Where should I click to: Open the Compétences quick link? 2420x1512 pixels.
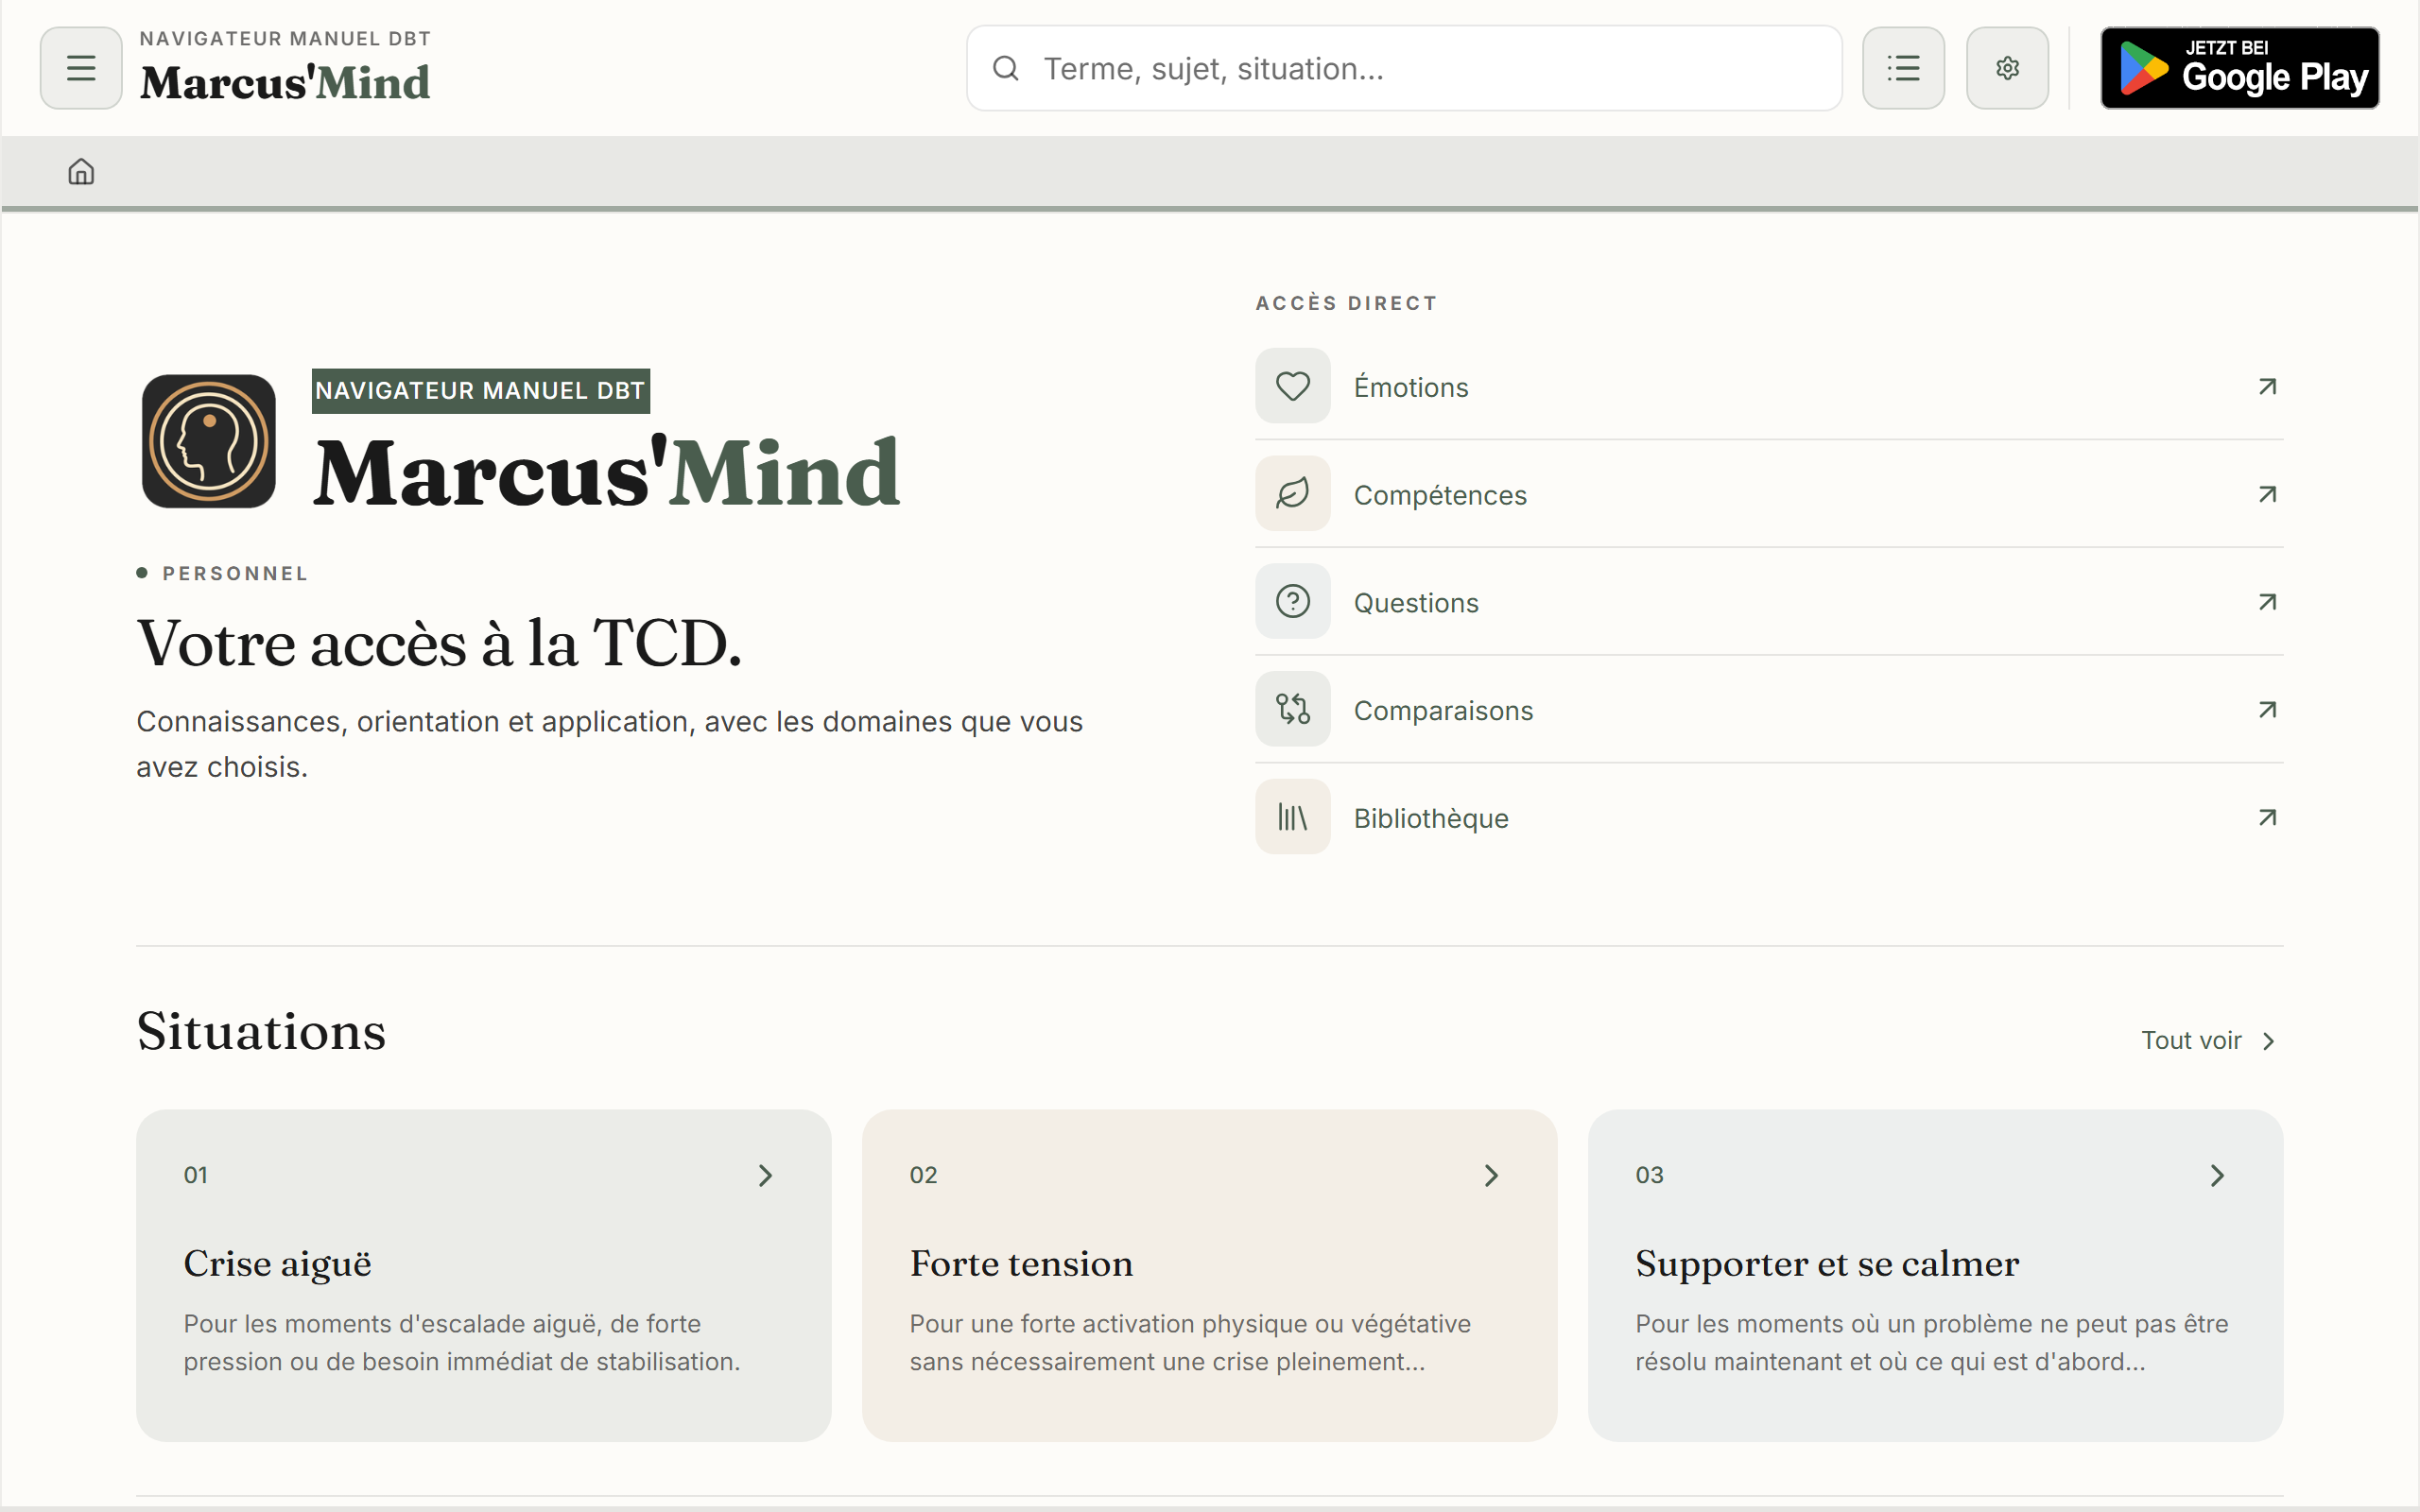point(1769,494)
